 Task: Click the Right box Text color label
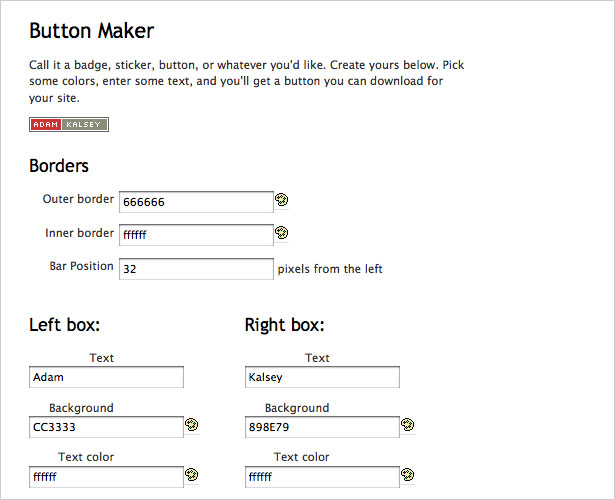click(302, 457)
